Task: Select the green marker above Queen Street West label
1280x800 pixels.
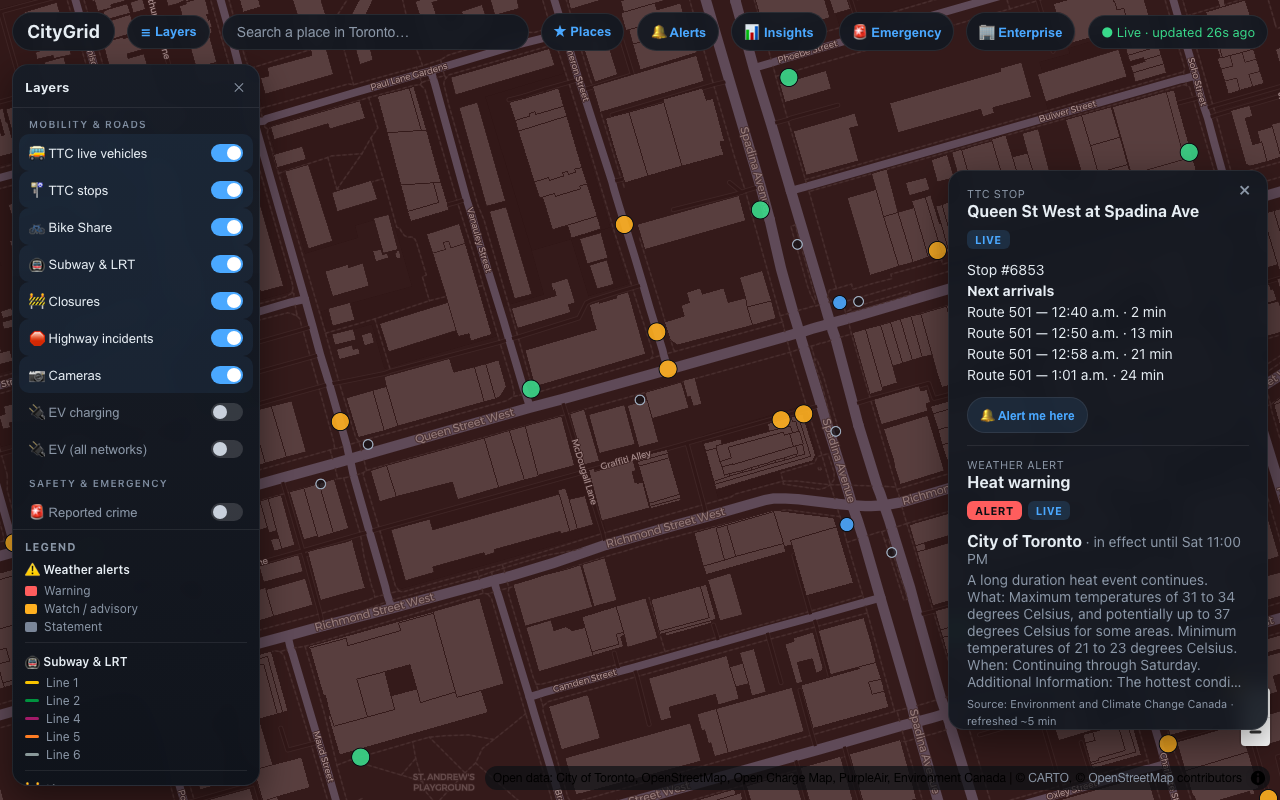Action: [x=531, y=389]
